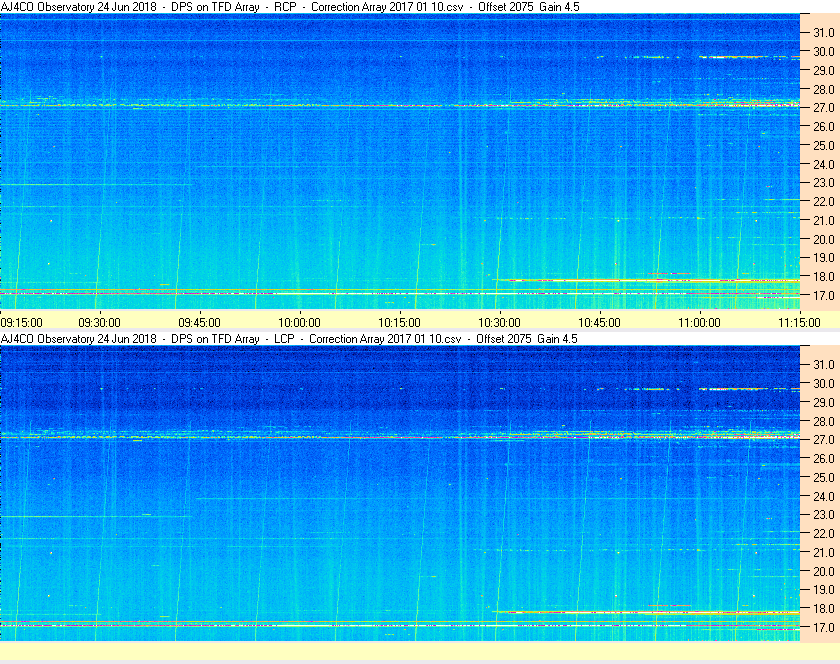Click the 19.0 frequency label on LCP plot
Viewport: 840px width, 664px height.
[824, 590]
